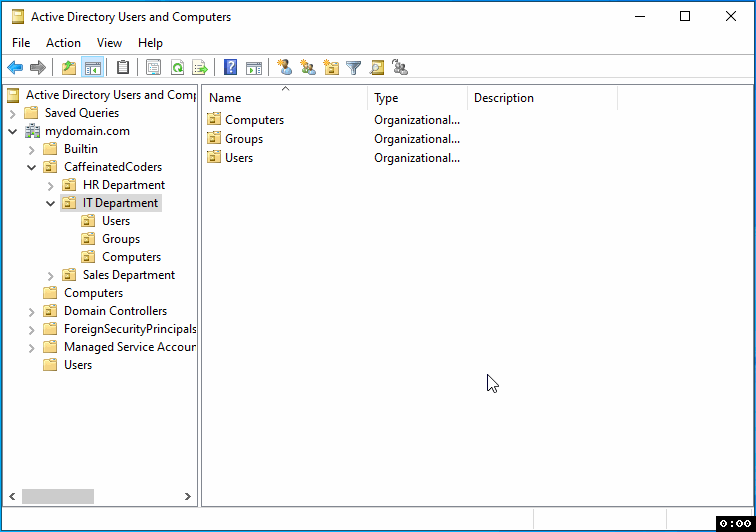Create a new group with toolbar icon

point(308,68)
